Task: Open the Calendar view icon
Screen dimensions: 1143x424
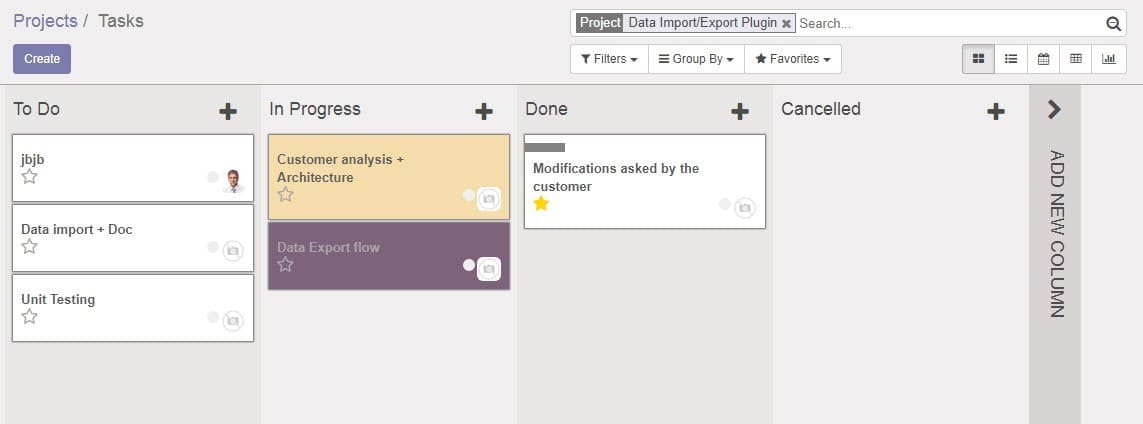Action: (x=1043, y=59)
